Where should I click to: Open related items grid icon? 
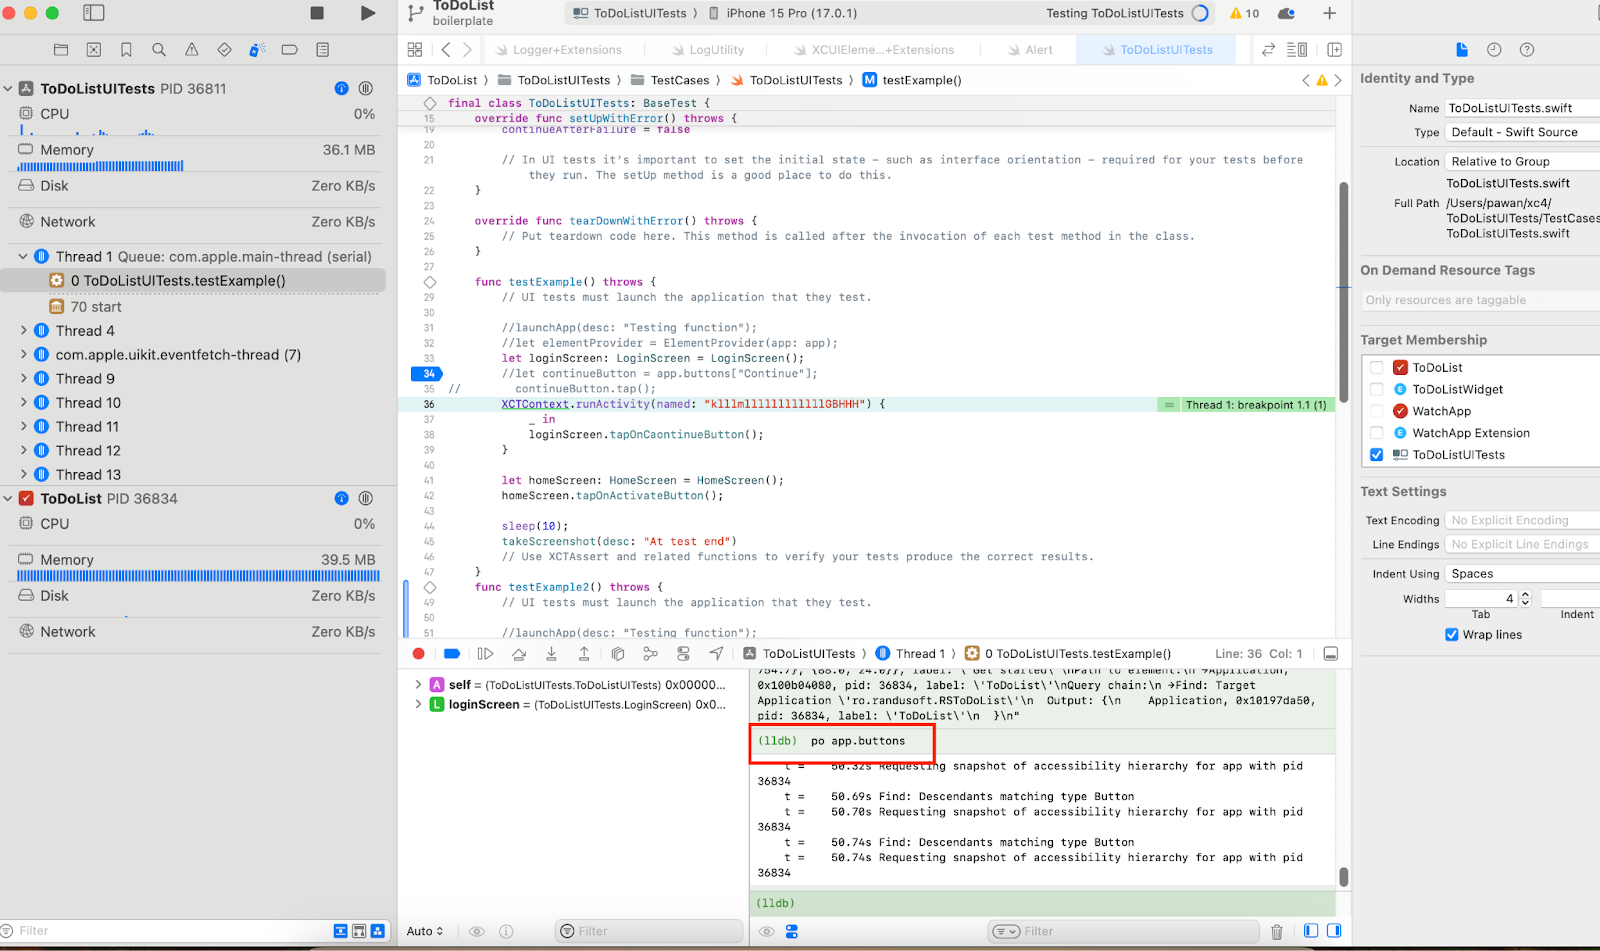[415, 50]
